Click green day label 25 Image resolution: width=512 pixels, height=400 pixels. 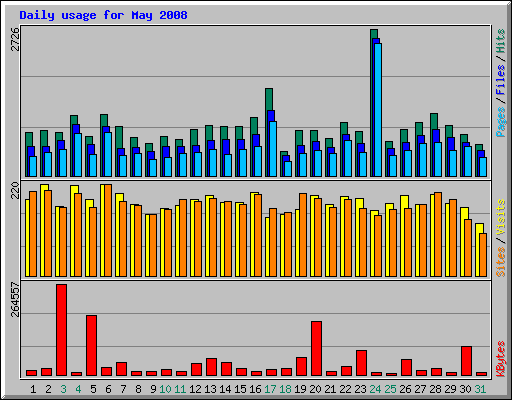[x=390, y=389]
